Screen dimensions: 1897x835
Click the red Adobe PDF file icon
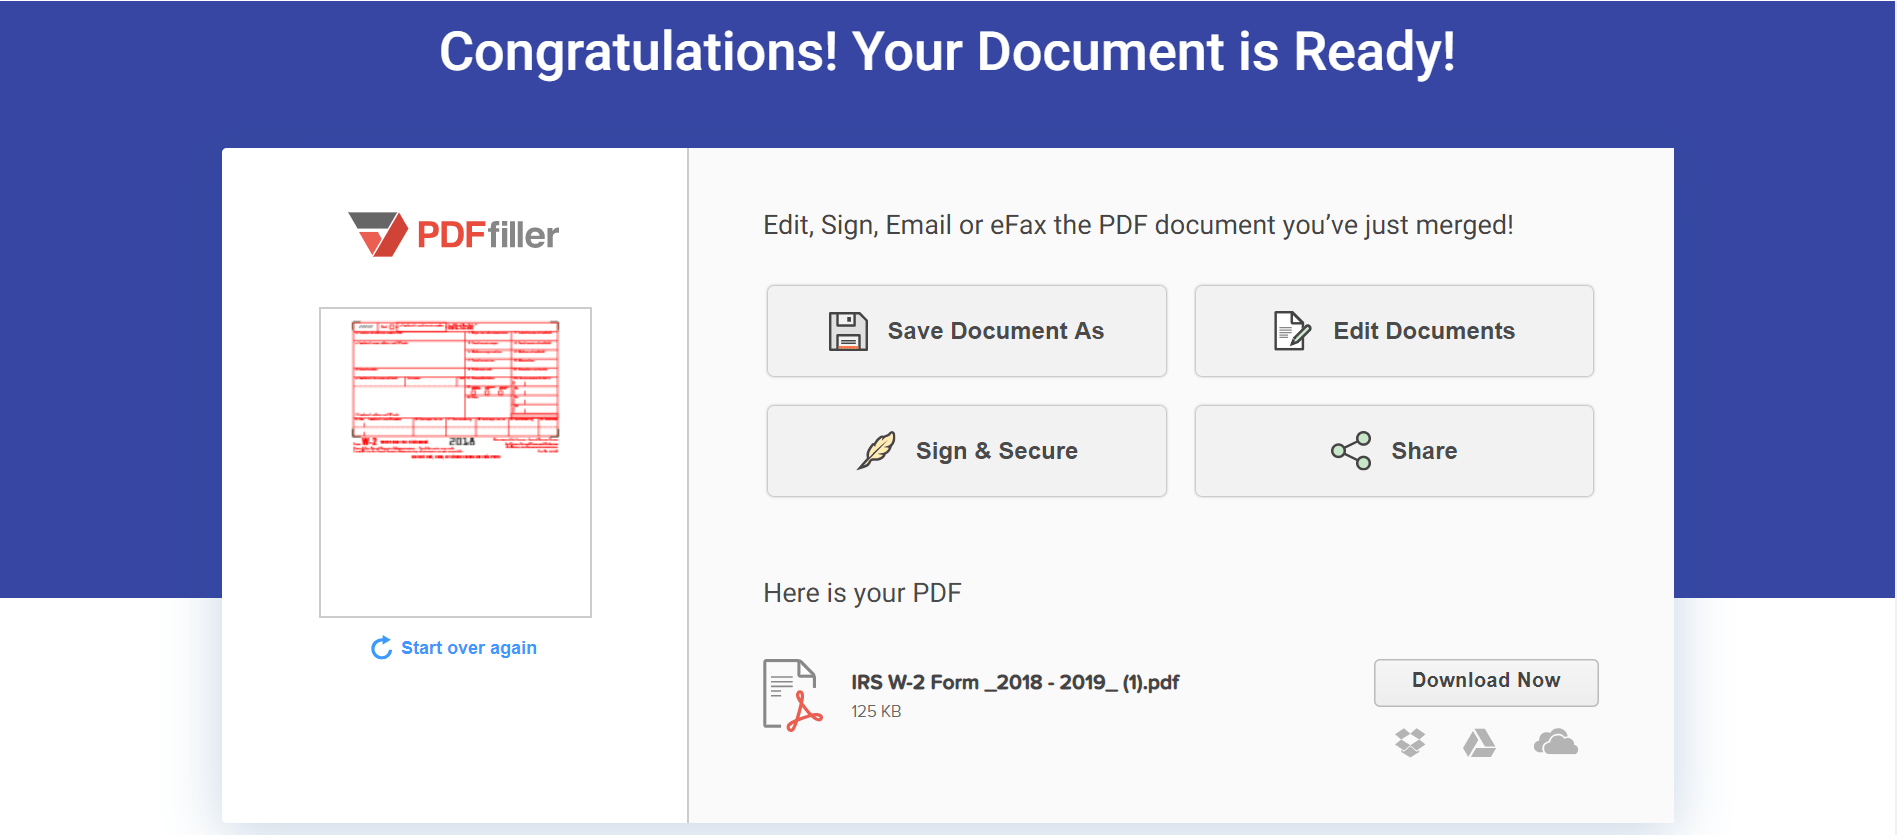(789, 690)
